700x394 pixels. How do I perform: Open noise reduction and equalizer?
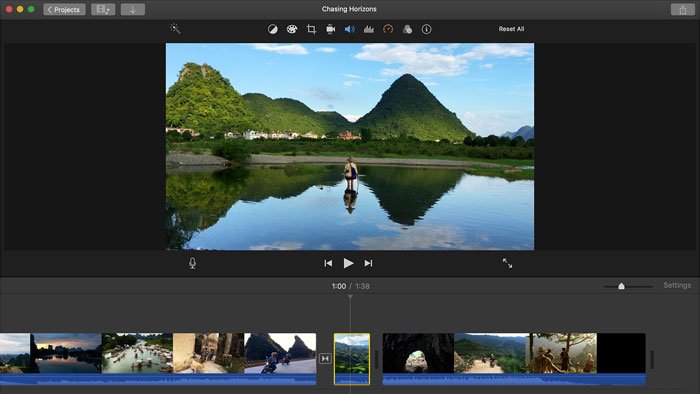coord(369,29)
